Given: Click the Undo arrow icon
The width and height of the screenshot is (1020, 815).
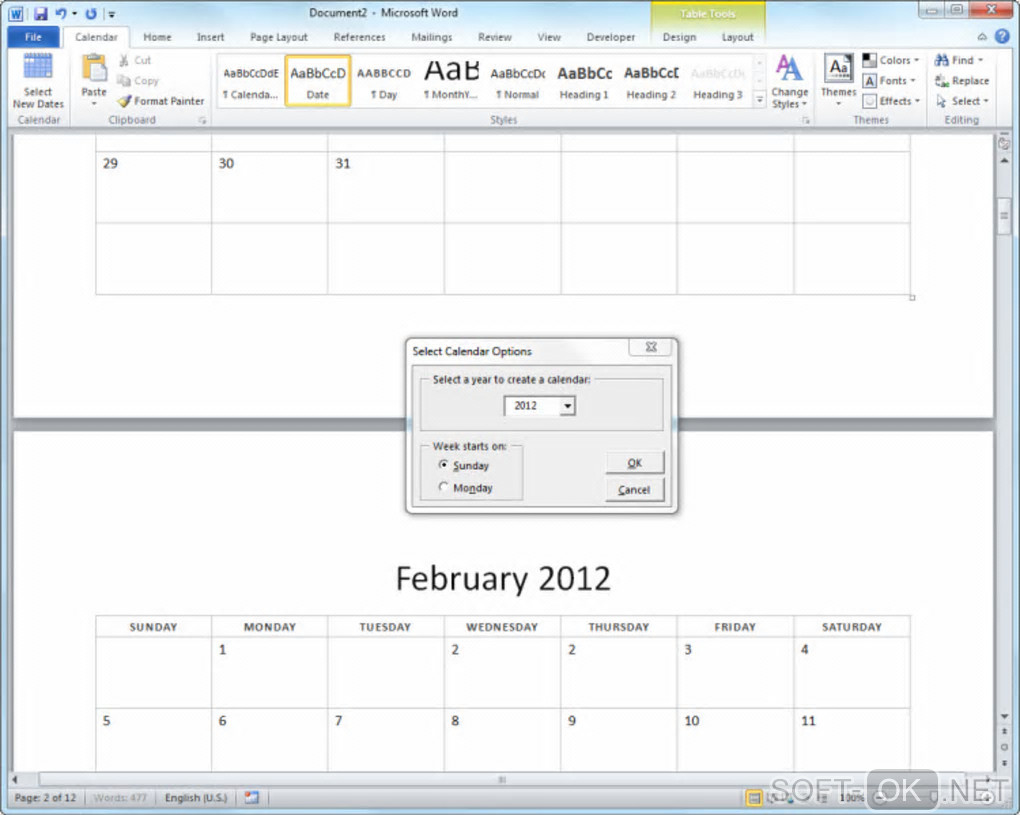Looking at the screenshot, I should coord(60,13).
